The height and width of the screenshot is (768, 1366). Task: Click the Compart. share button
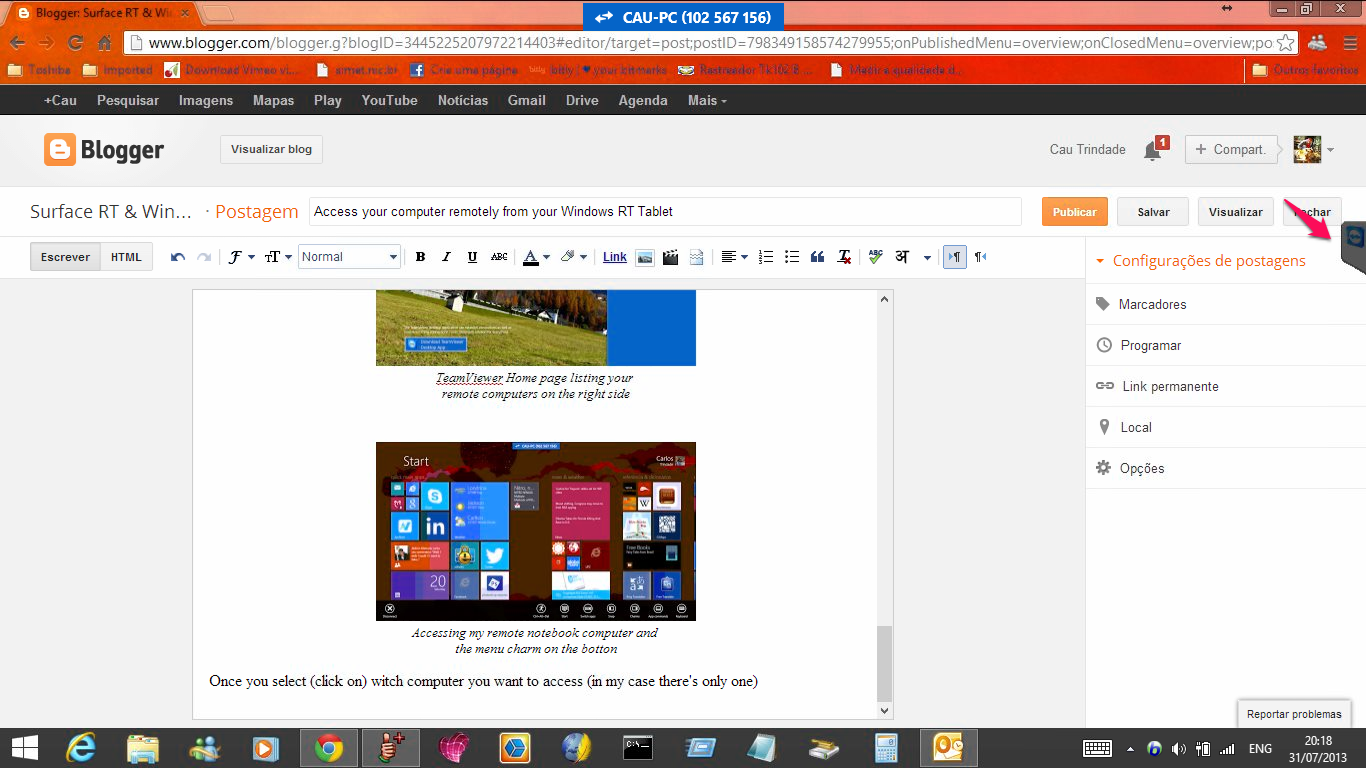(x=1232, y=149)
